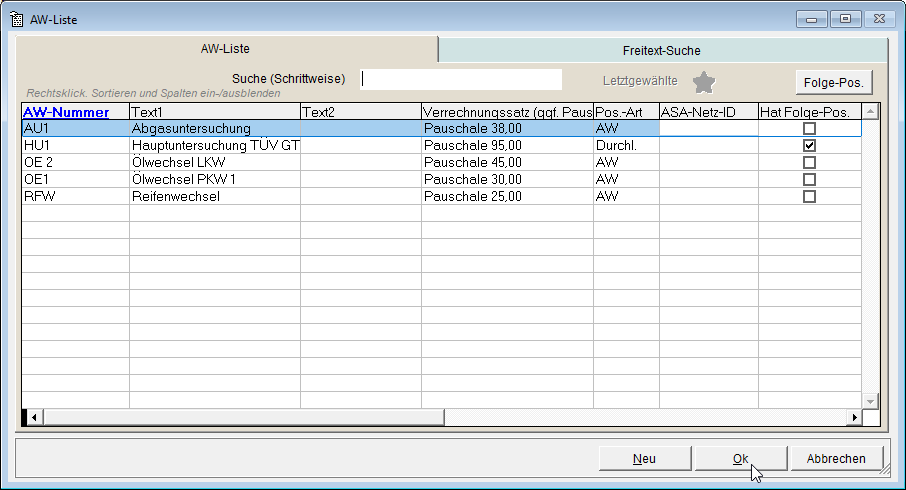Image resolution: width=906 pixels, height=490 pixels.
Task: Click the Text2 column header
Action: click(361, 112)
